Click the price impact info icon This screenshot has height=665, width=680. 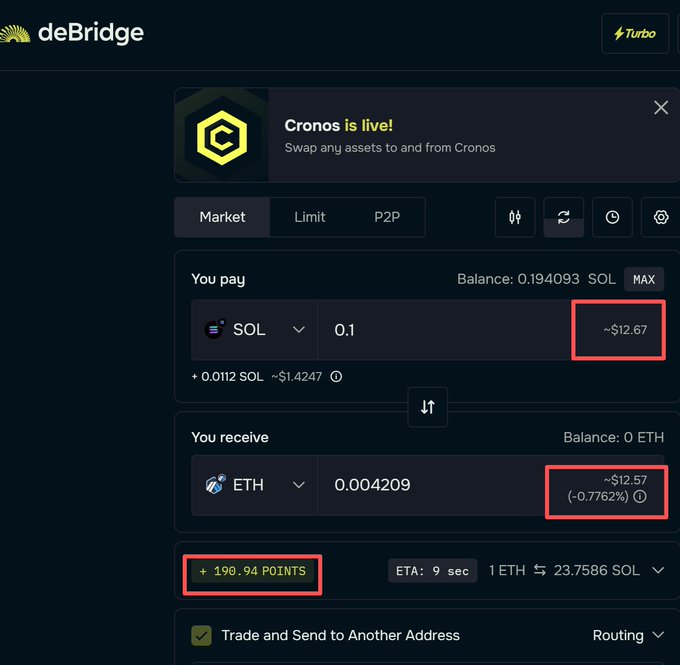coord(640,496)
